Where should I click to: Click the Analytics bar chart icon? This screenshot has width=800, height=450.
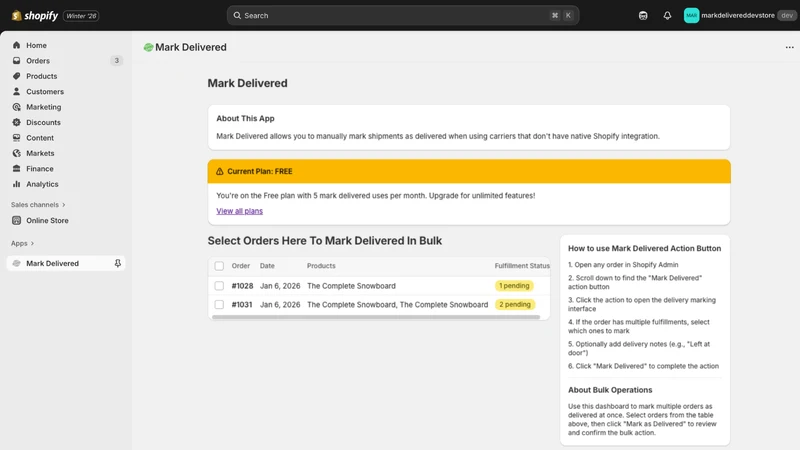tap(16, 184)
